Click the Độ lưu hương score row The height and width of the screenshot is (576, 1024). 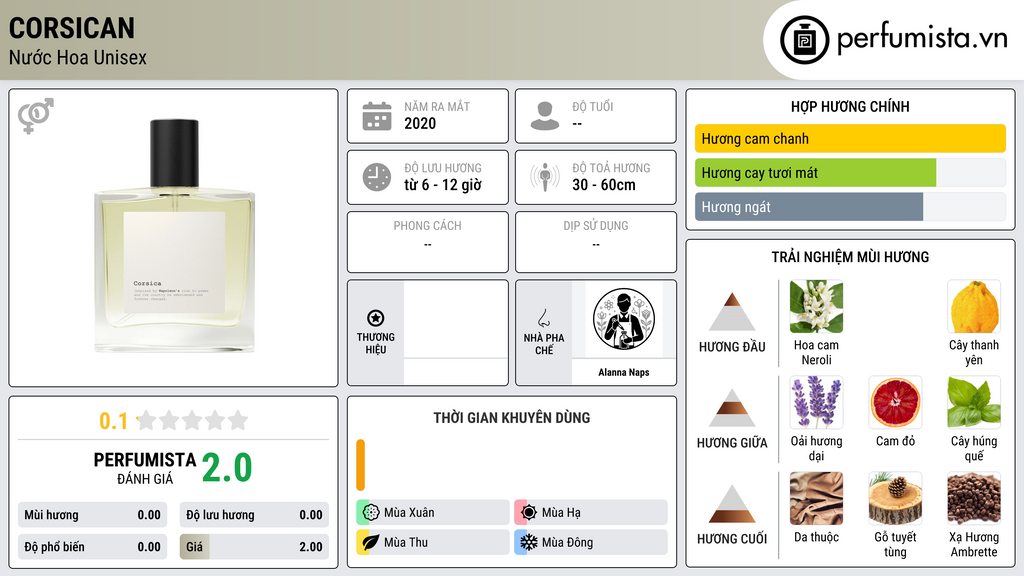(254, 515)
